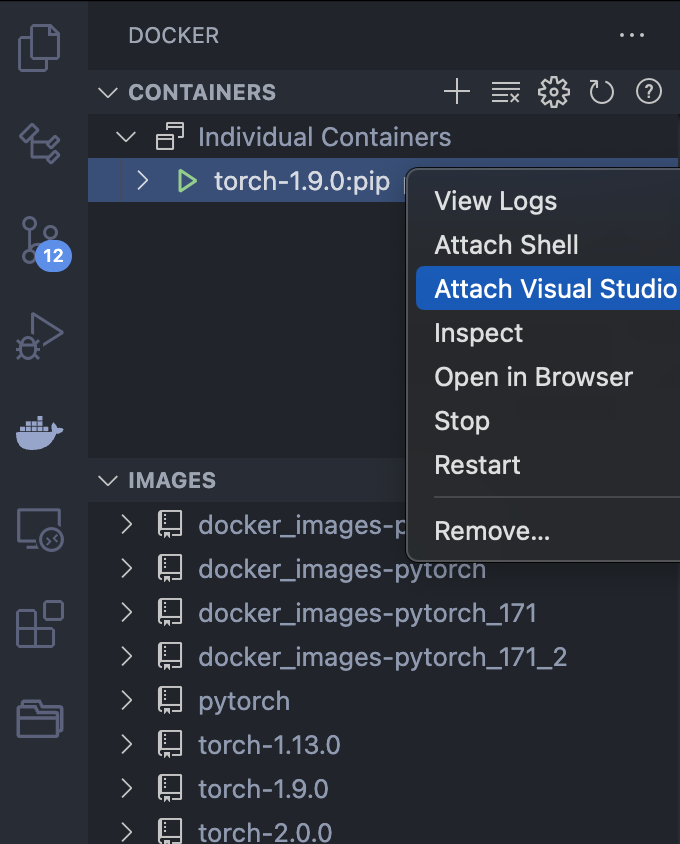
Task: Open the Explorer view in the activity bar
Action: 39,47
